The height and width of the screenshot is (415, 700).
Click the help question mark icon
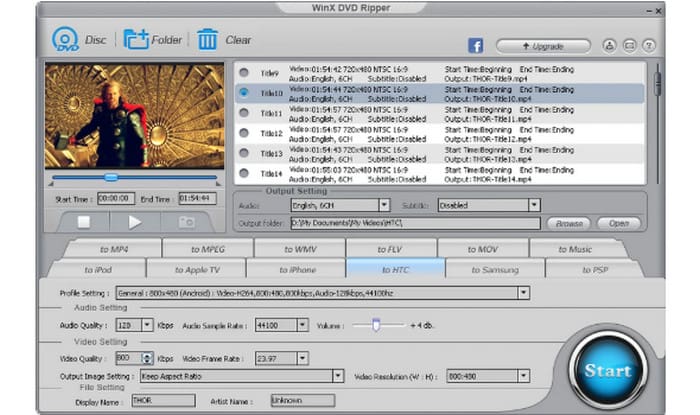[x=649, y=46]
